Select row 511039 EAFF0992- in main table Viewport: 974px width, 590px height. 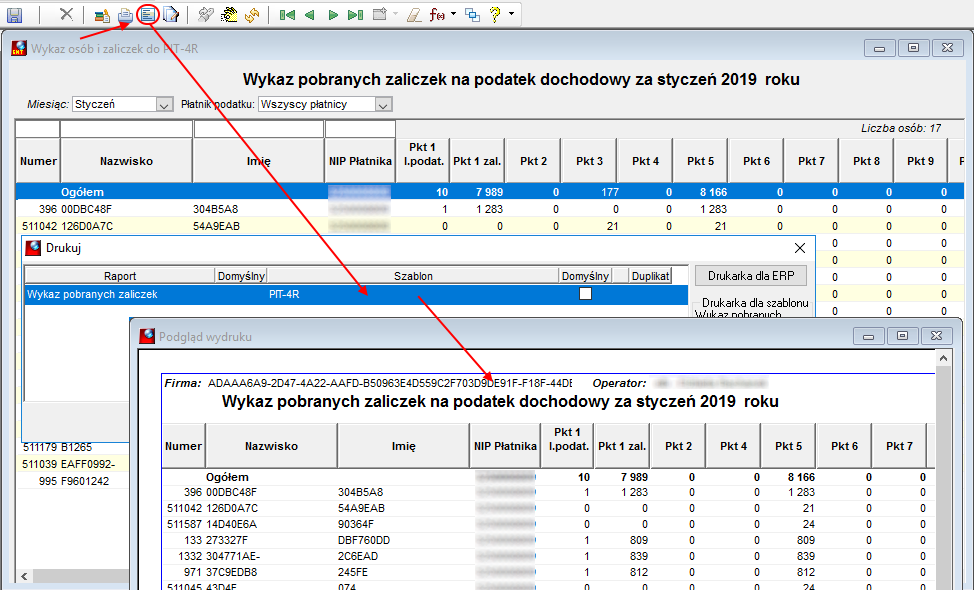point(72,464)
